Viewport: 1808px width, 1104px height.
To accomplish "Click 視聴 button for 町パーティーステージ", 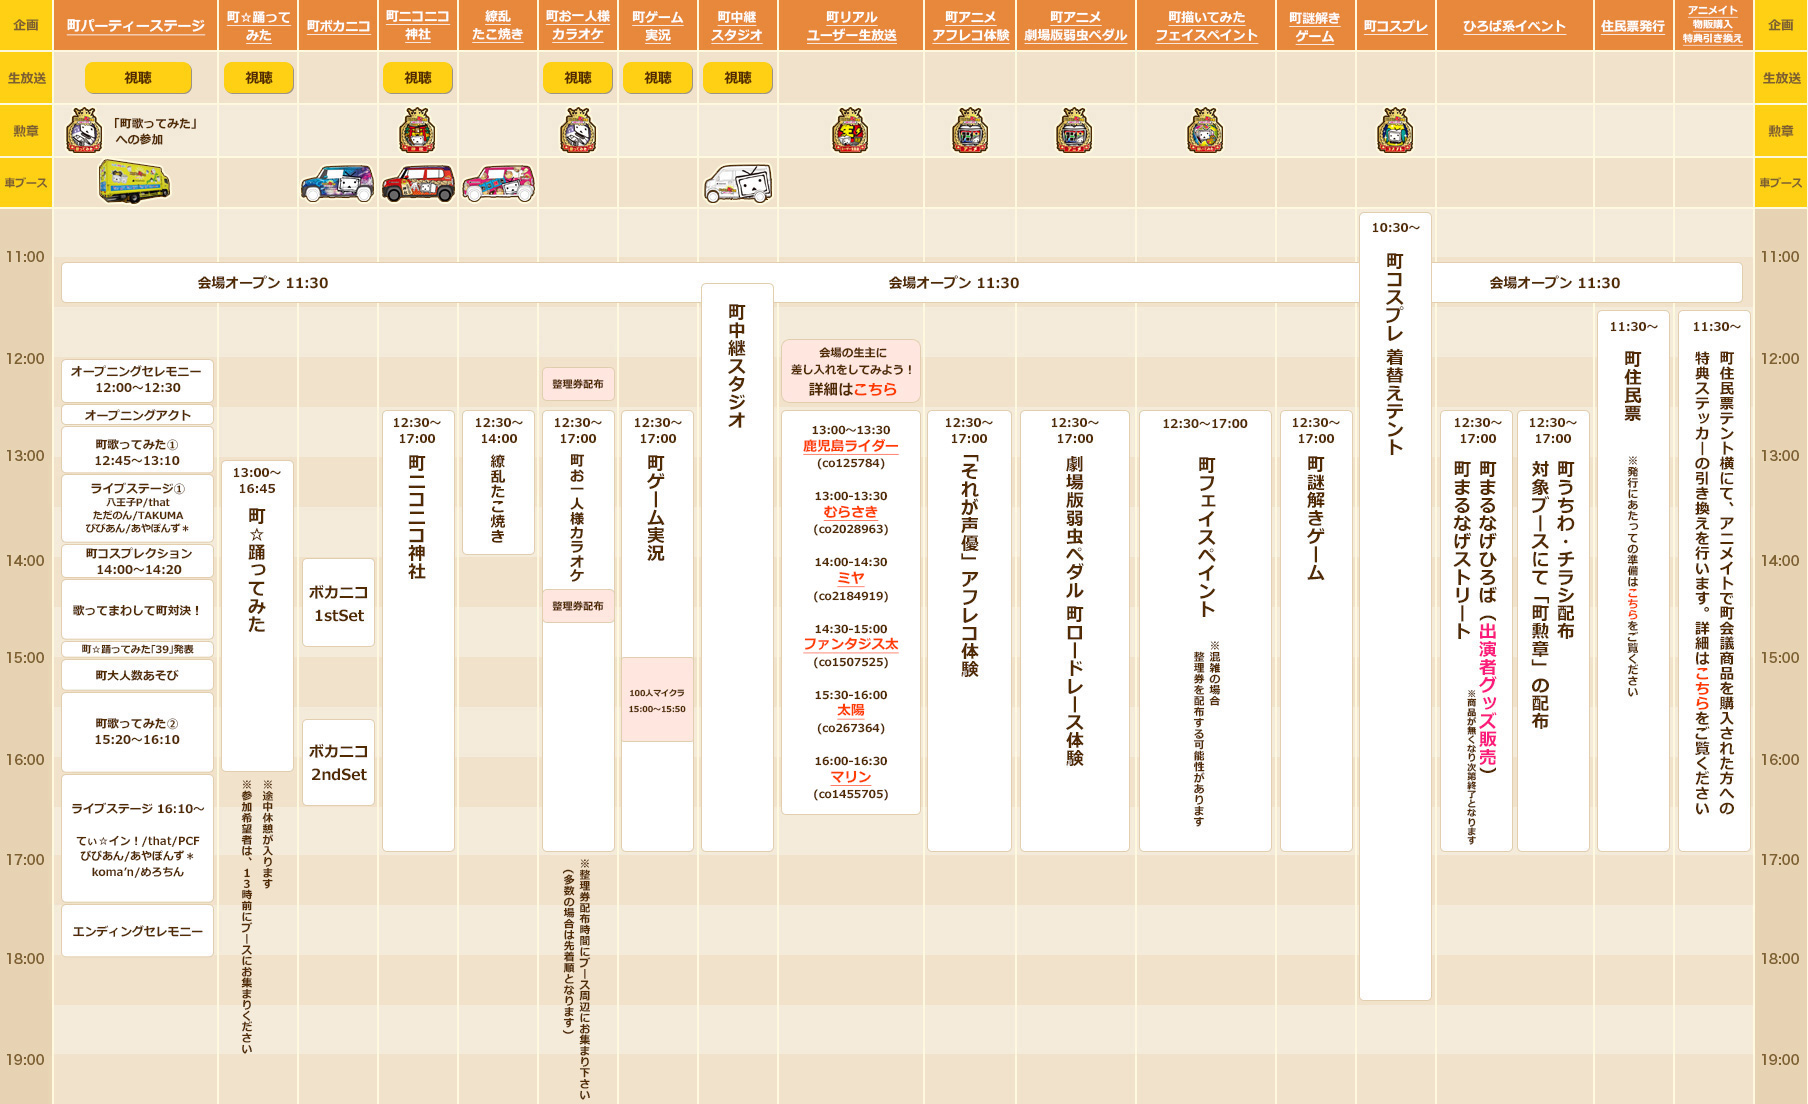I will click(x=138, y=78).
